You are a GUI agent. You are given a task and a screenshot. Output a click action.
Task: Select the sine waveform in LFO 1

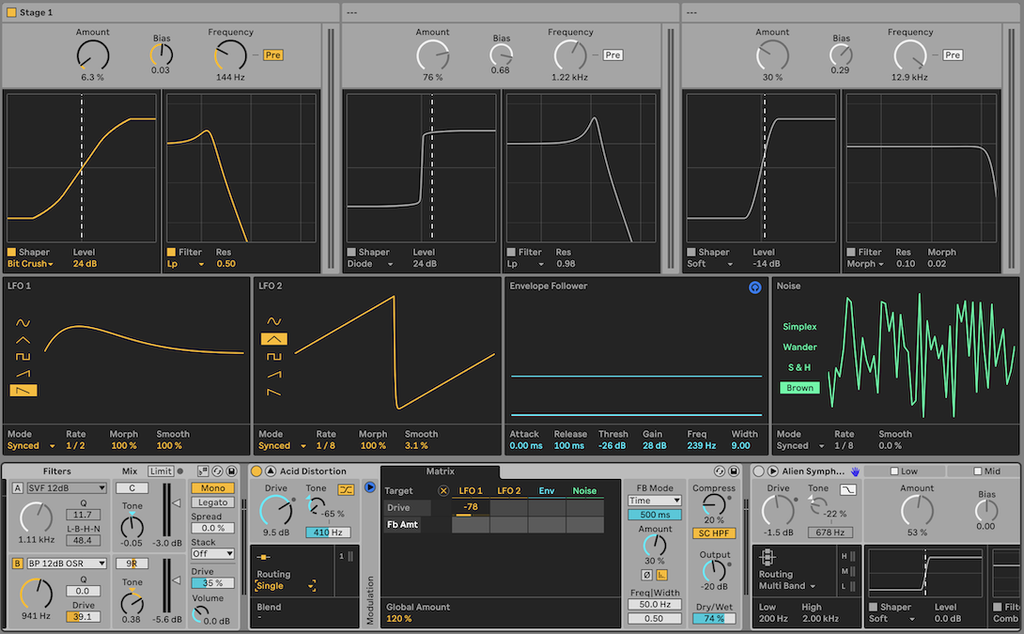22,322
